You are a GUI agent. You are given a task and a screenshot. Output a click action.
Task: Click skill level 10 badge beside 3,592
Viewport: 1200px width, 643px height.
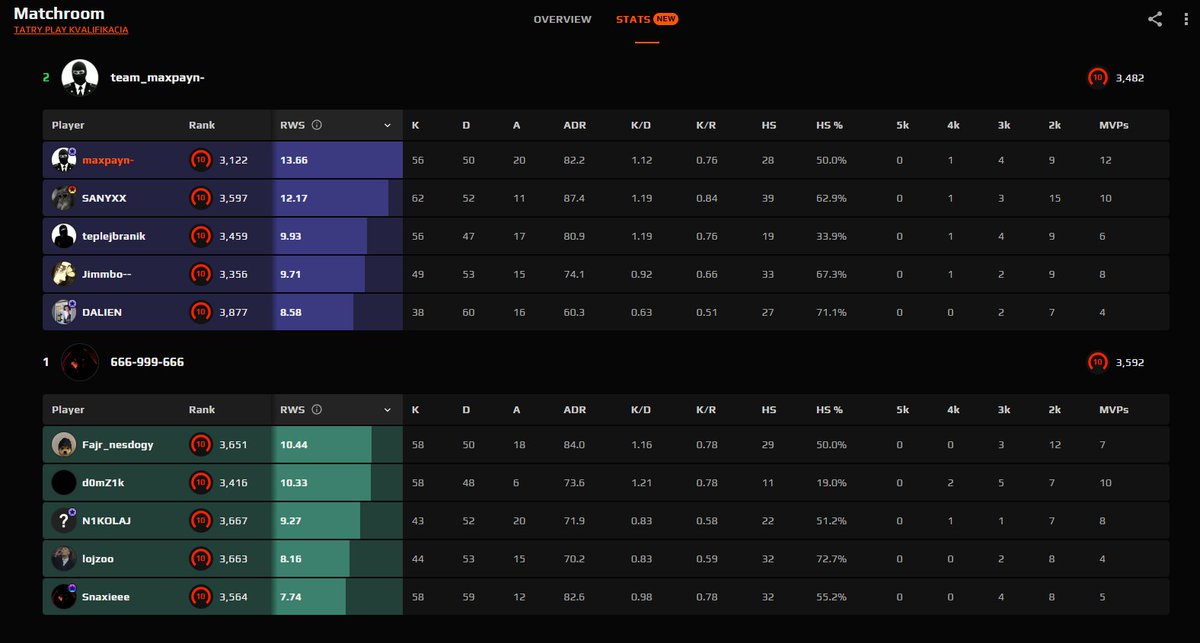click(1097, 361)
